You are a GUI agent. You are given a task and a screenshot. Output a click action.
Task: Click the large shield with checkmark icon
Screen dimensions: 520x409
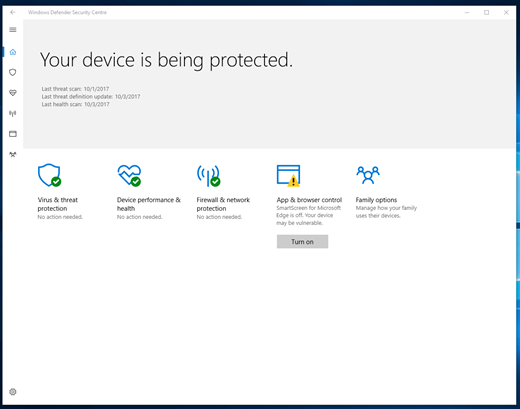click(49, 175)
